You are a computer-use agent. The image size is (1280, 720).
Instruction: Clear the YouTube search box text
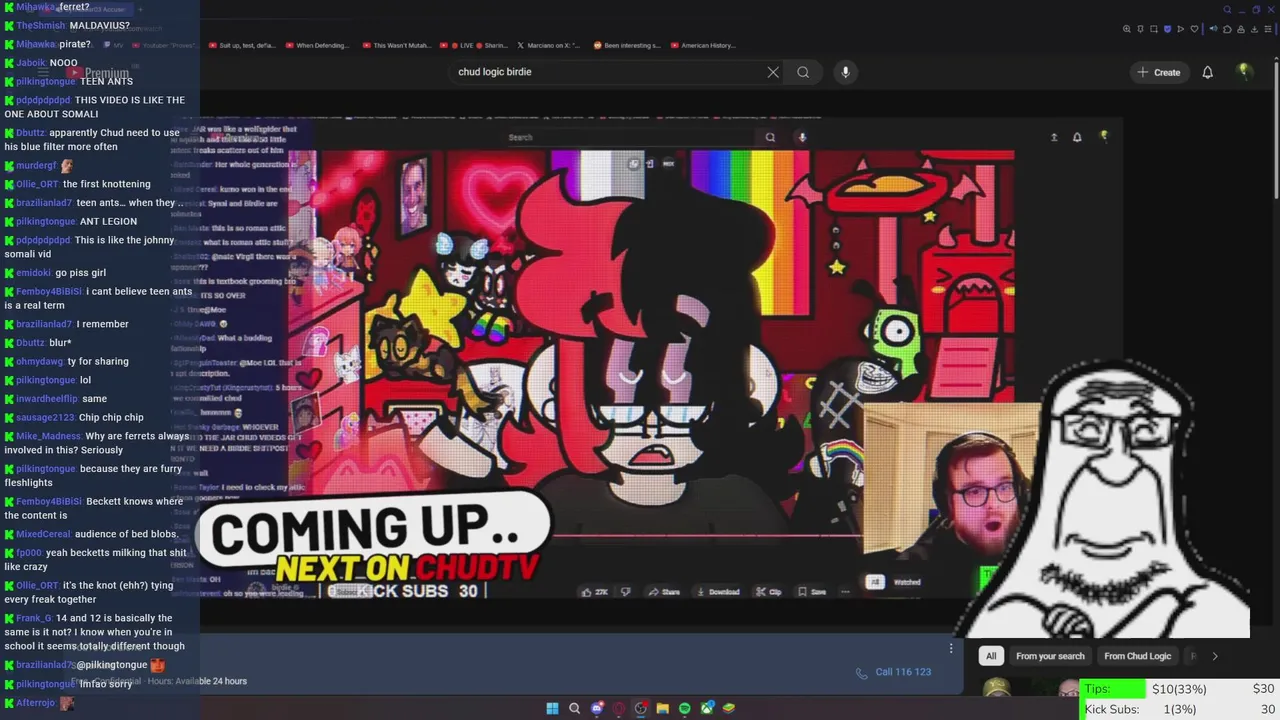(773, 72)
